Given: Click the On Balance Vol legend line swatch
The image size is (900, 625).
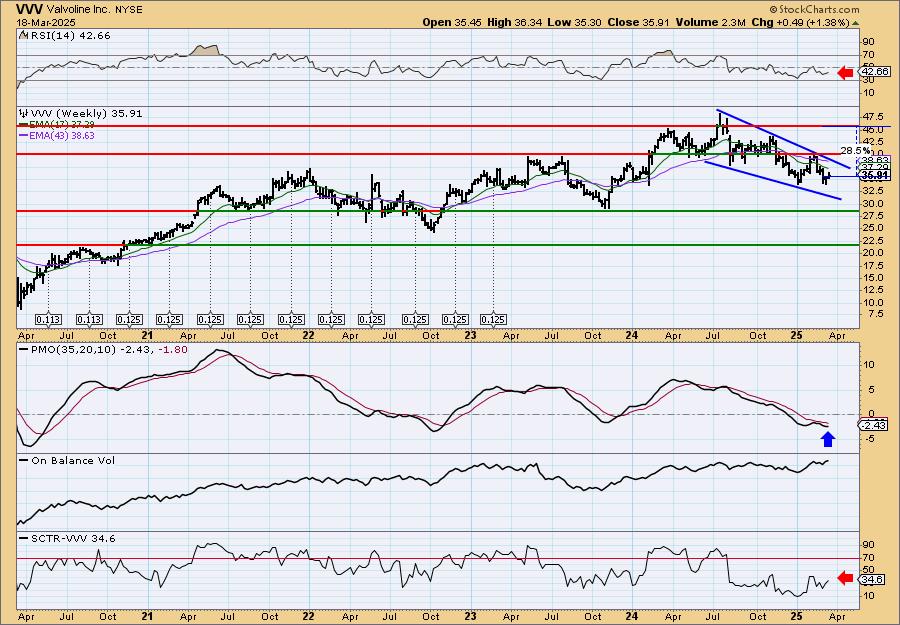Looking at the screenshot, I should pos(24,461).
